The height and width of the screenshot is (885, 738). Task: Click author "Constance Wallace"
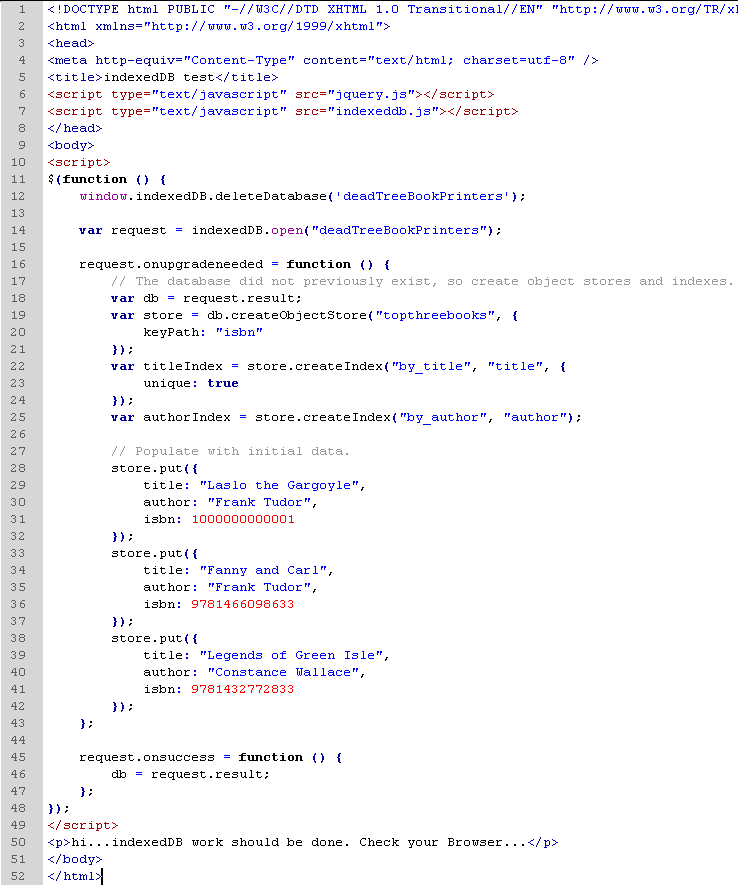coord(284,672)
